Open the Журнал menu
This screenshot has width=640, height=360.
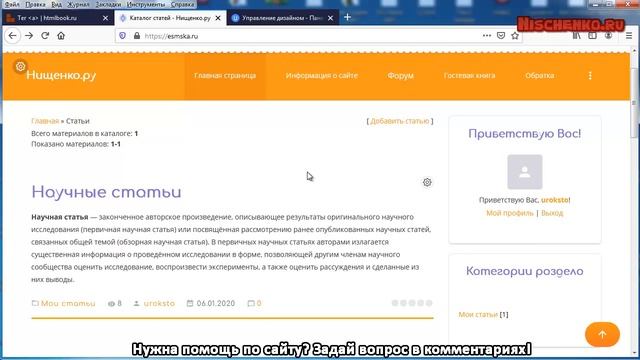(x=78, y=4)
